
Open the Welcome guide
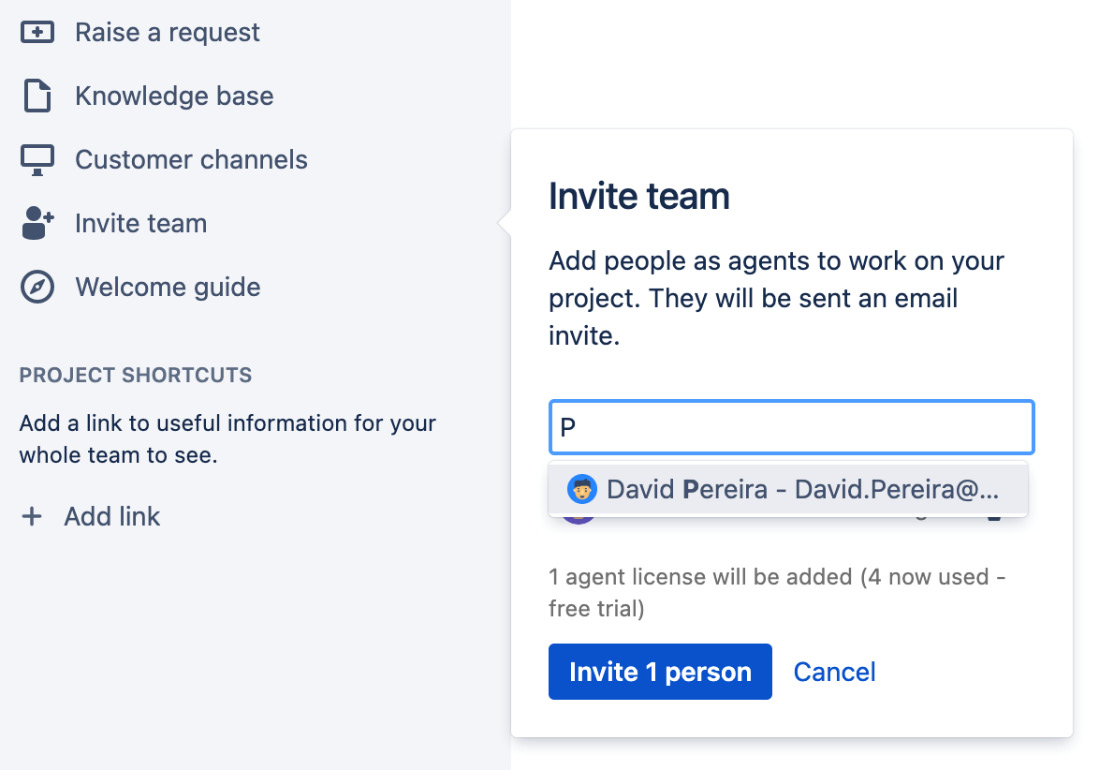pos(167,286)
